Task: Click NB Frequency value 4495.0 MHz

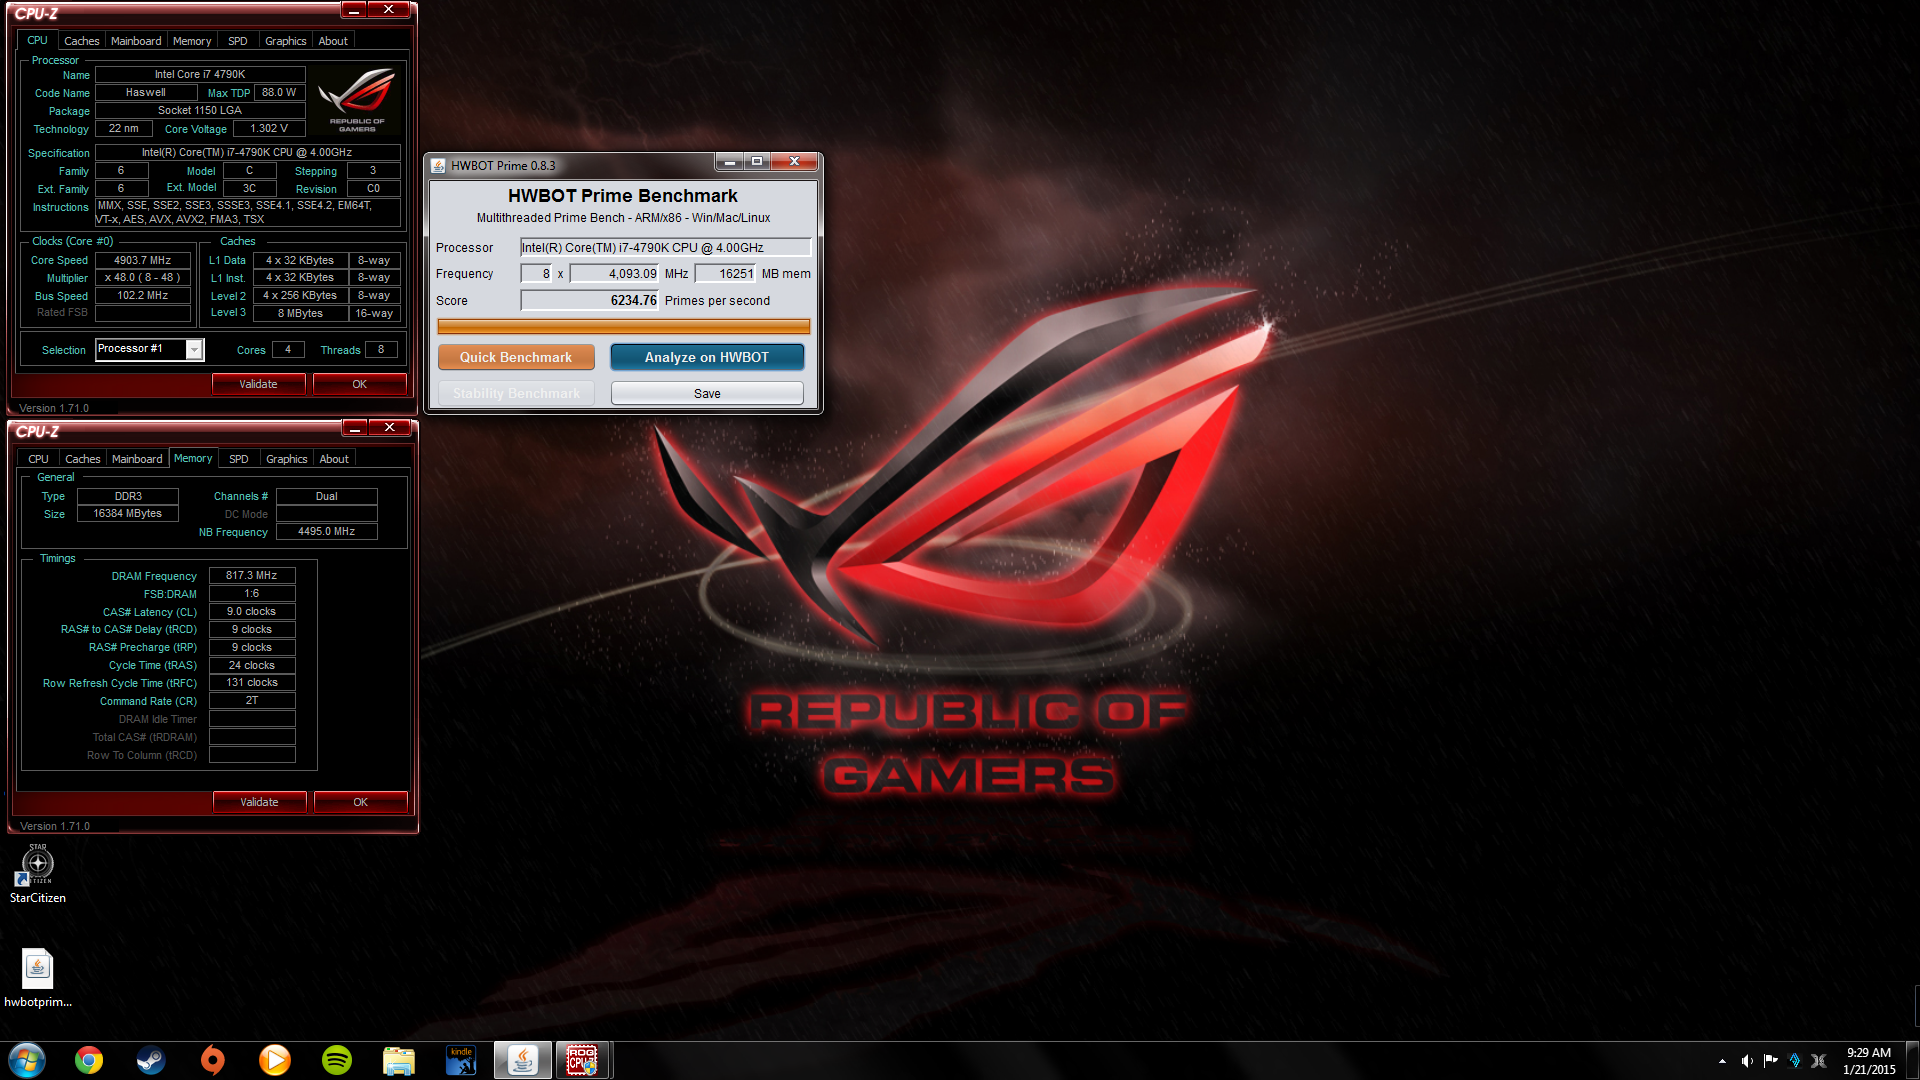Action: coord(326,531)
